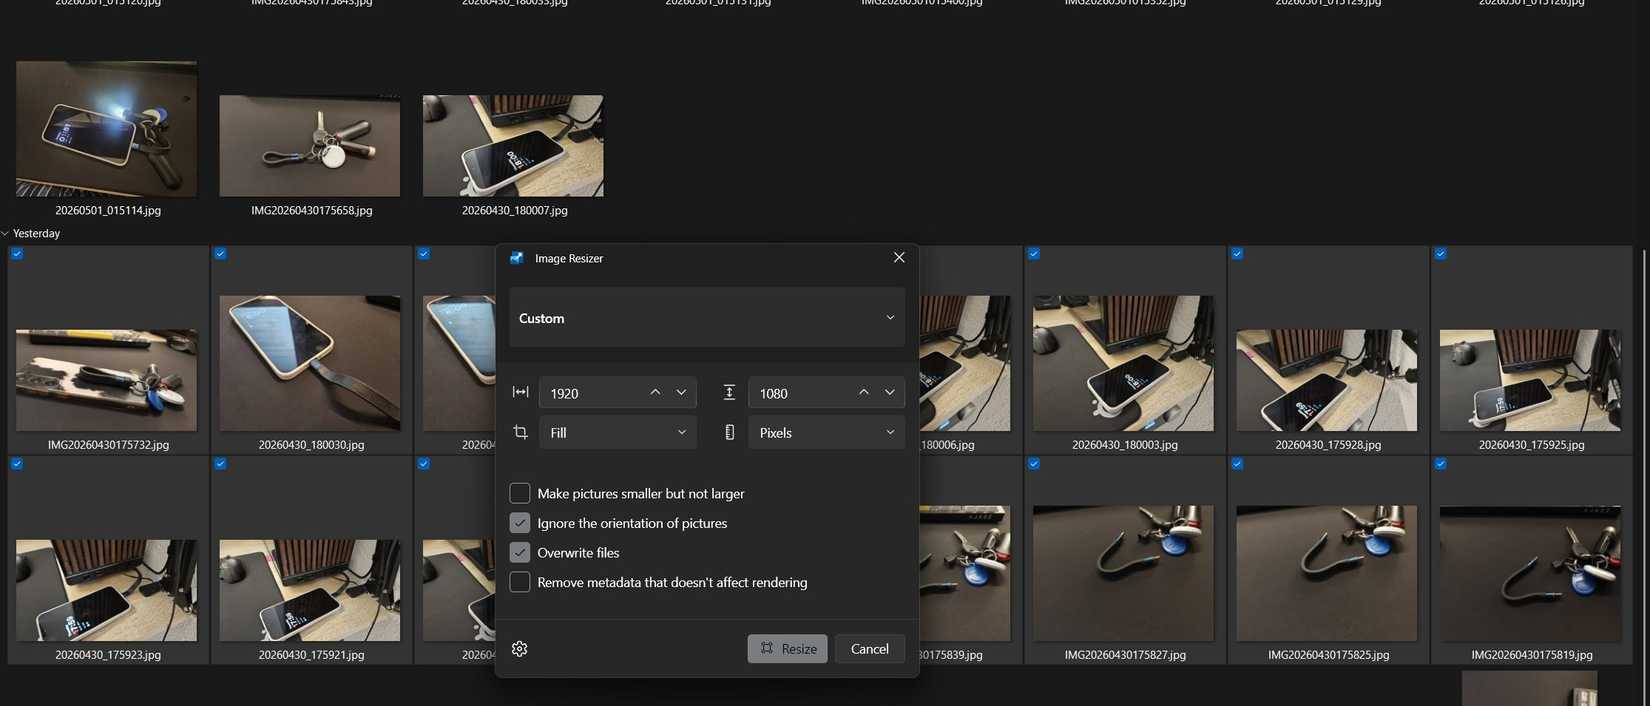Increase height value with up arrow
The image size is (1650, 706).
(863, 393)
